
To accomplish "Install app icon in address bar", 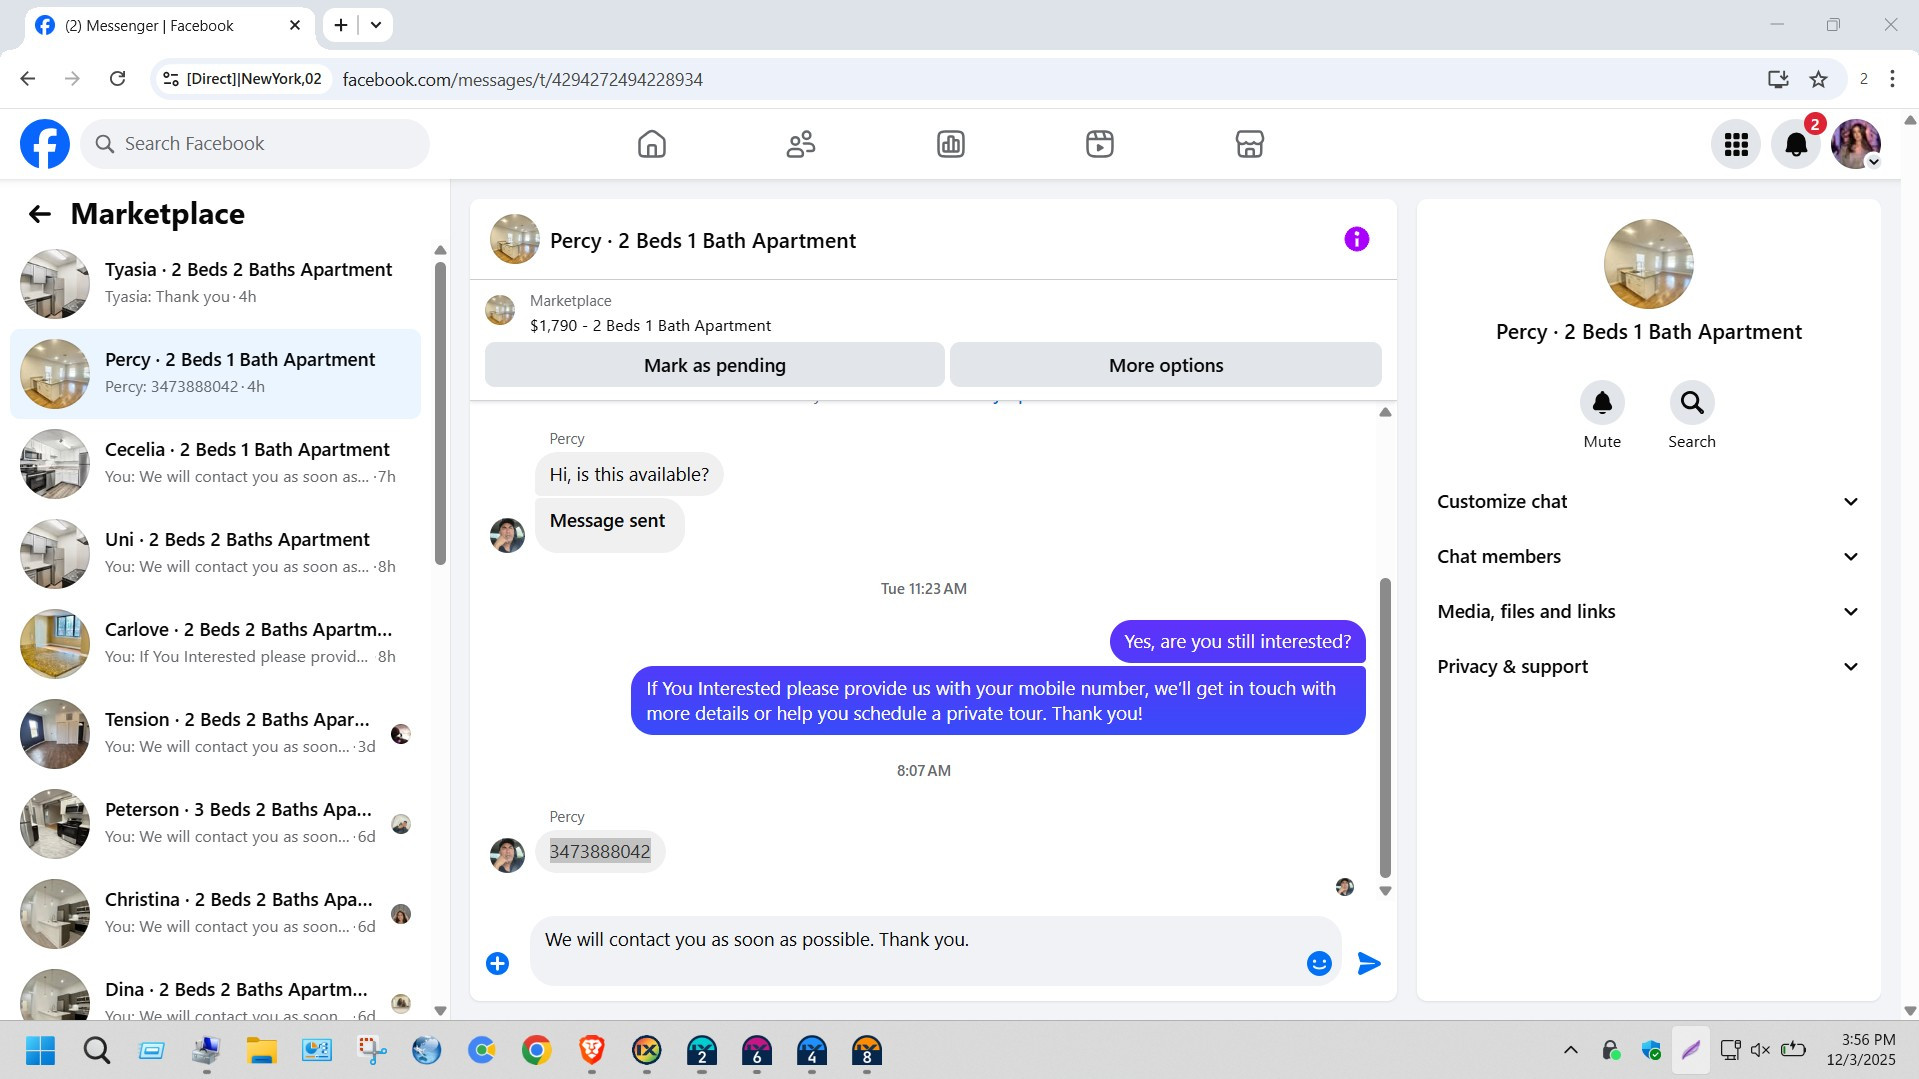I will (x=1778, y=79).
